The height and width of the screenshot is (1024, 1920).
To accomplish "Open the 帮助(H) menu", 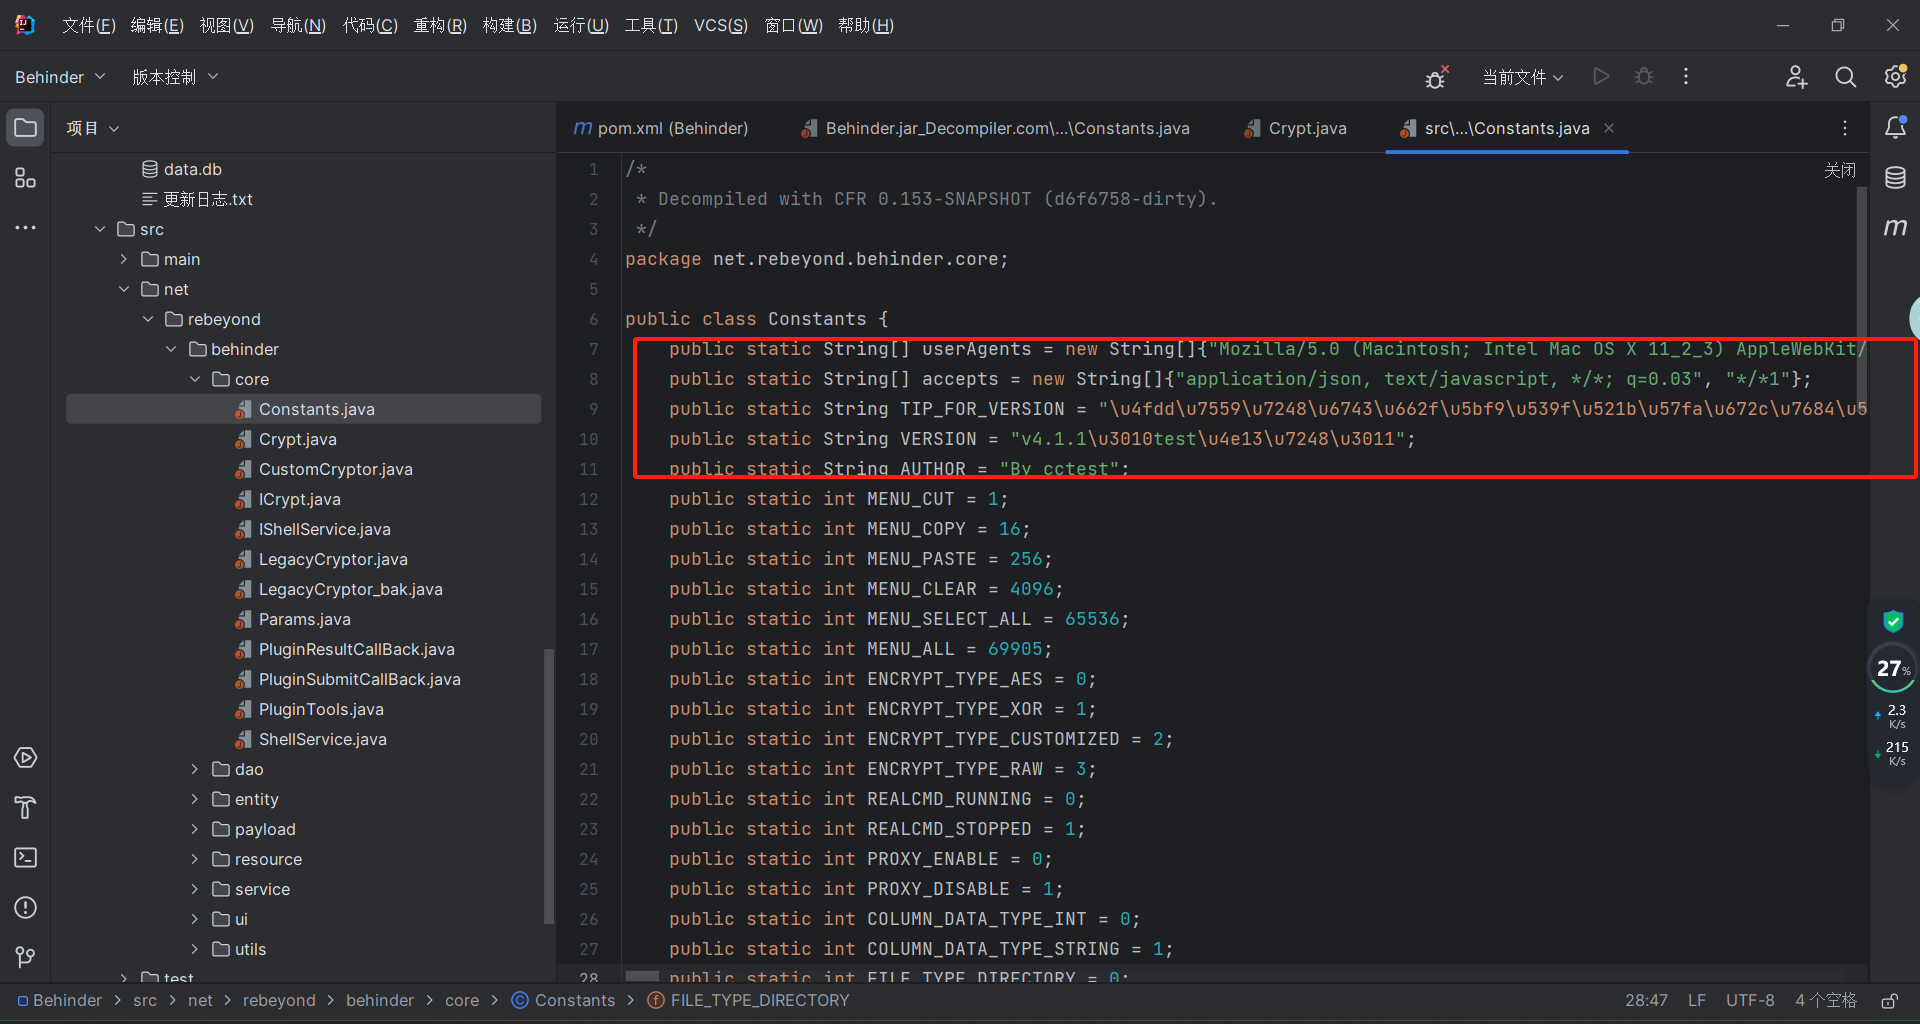I will point(866,25).
